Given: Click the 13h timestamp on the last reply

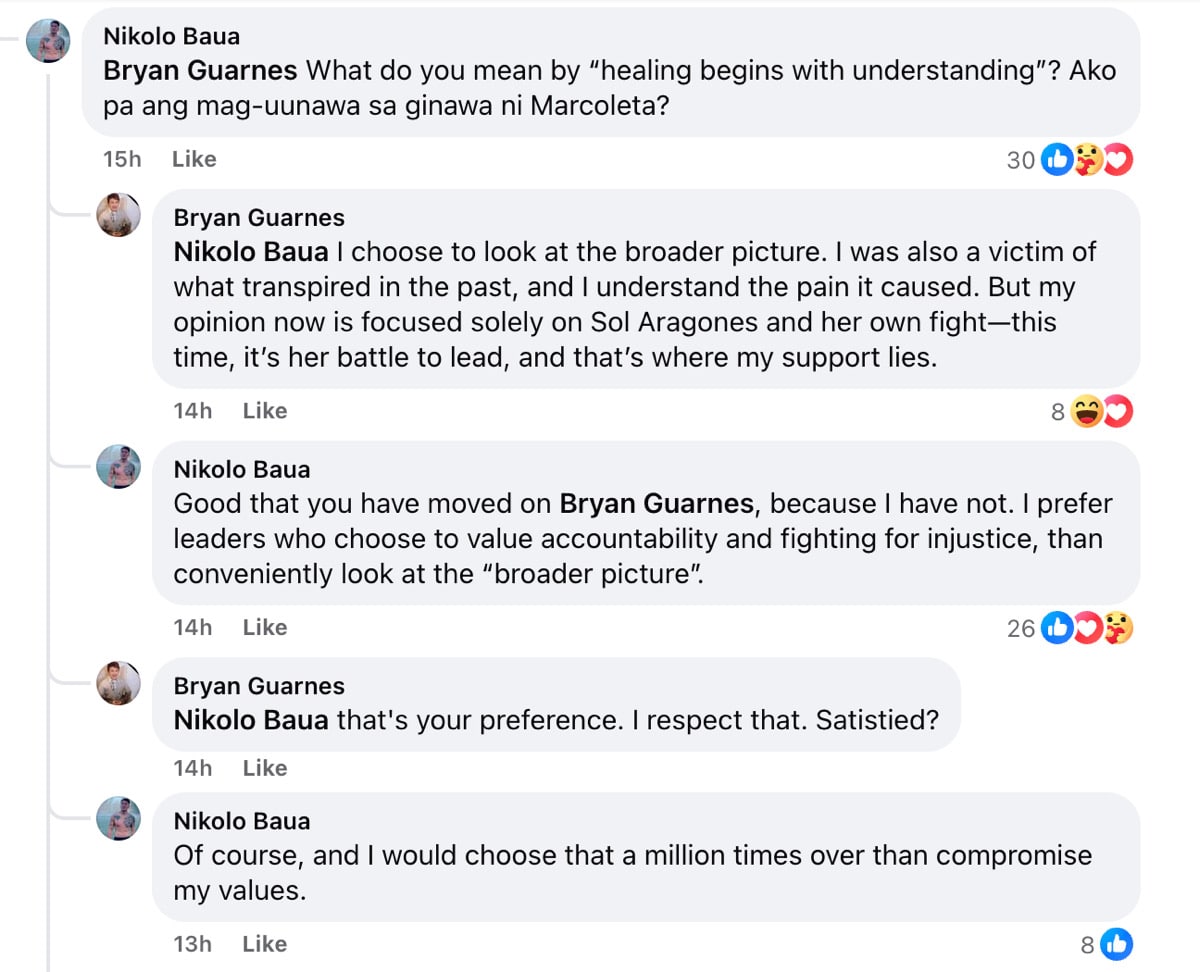Looking at the screenshot, I should point(192,944).
